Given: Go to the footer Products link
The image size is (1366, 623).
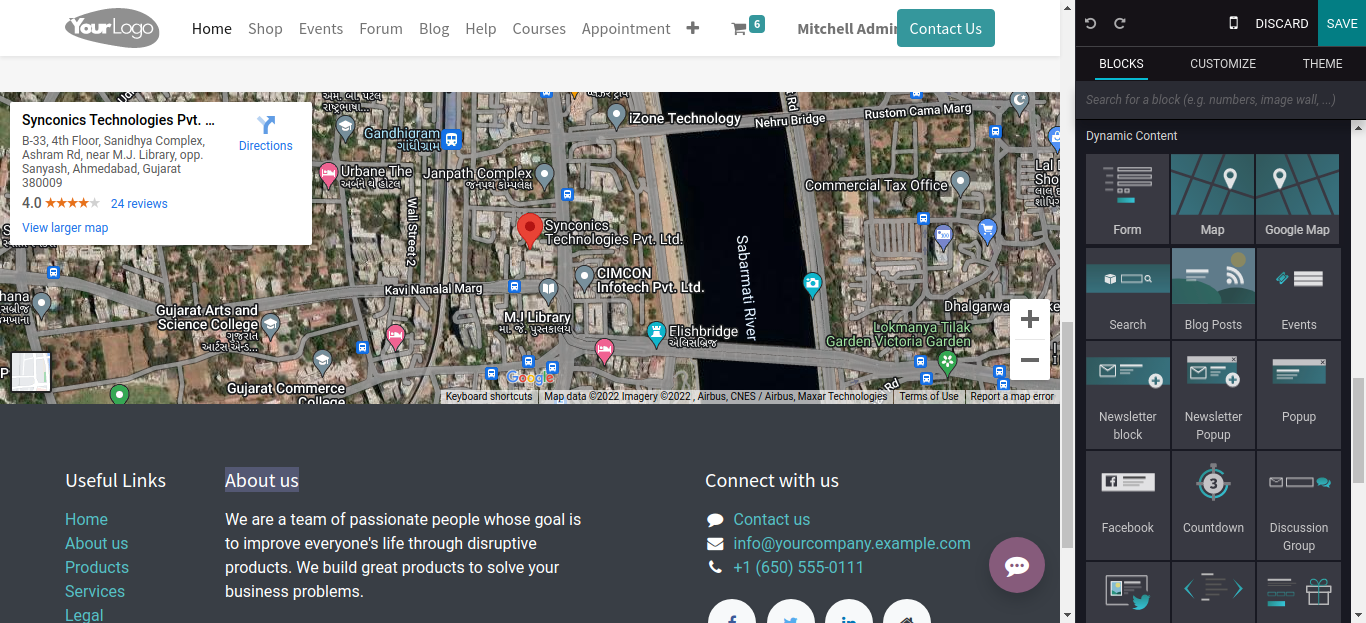Looking at the screenshot, I should tap(97, 567).
